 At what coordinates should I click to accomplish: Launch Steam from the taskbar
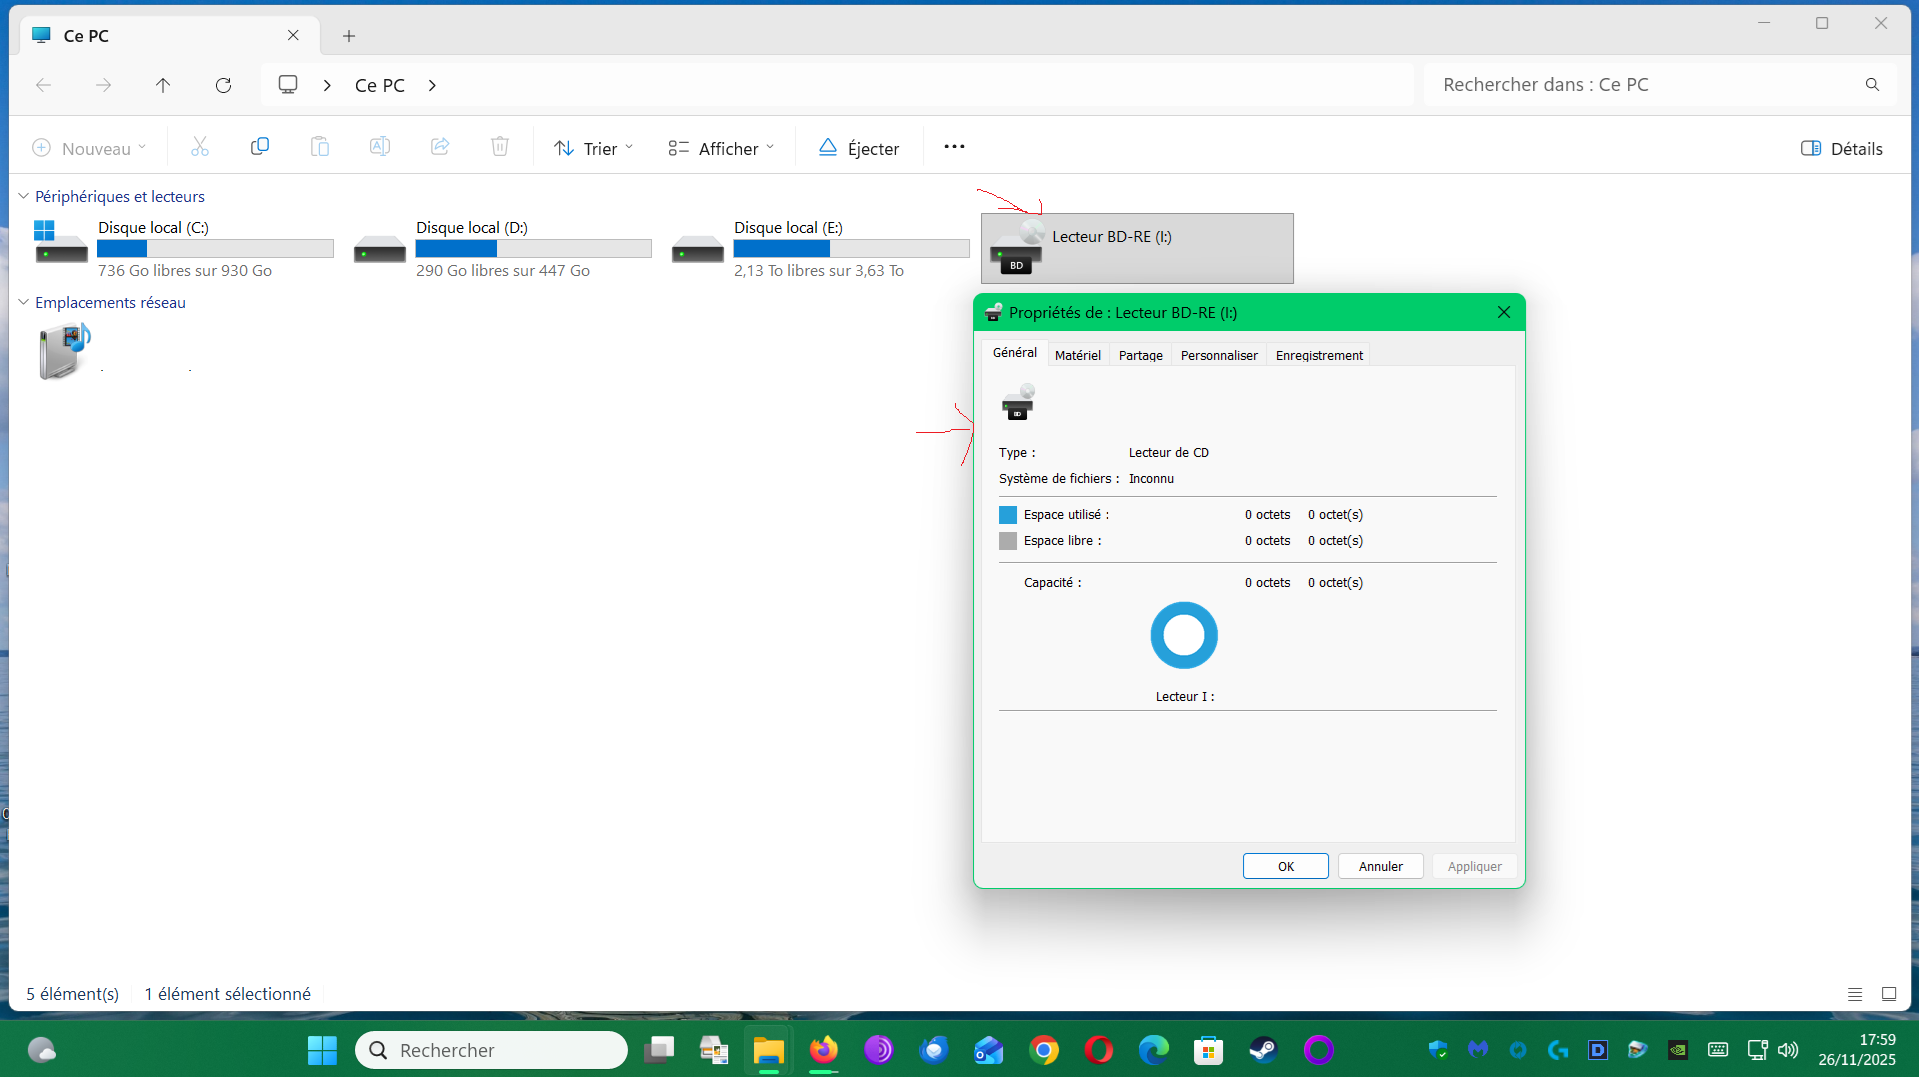(1263, 1050)
